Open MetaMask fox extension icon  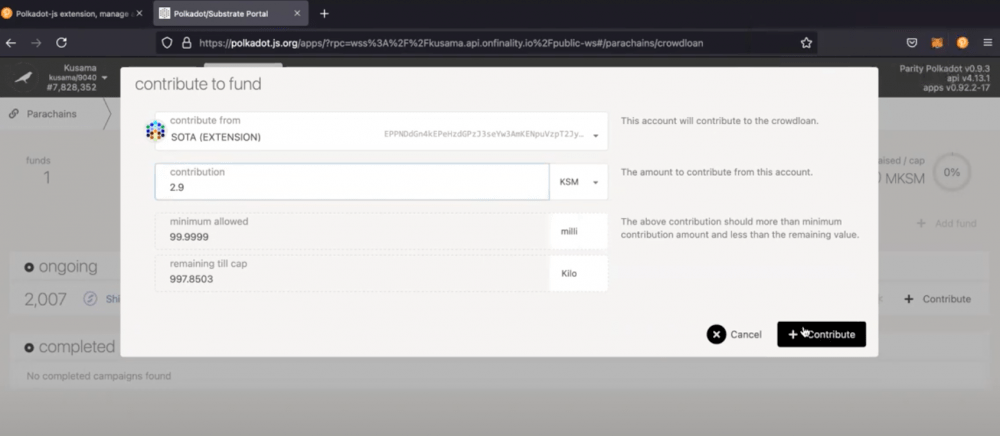938,43
